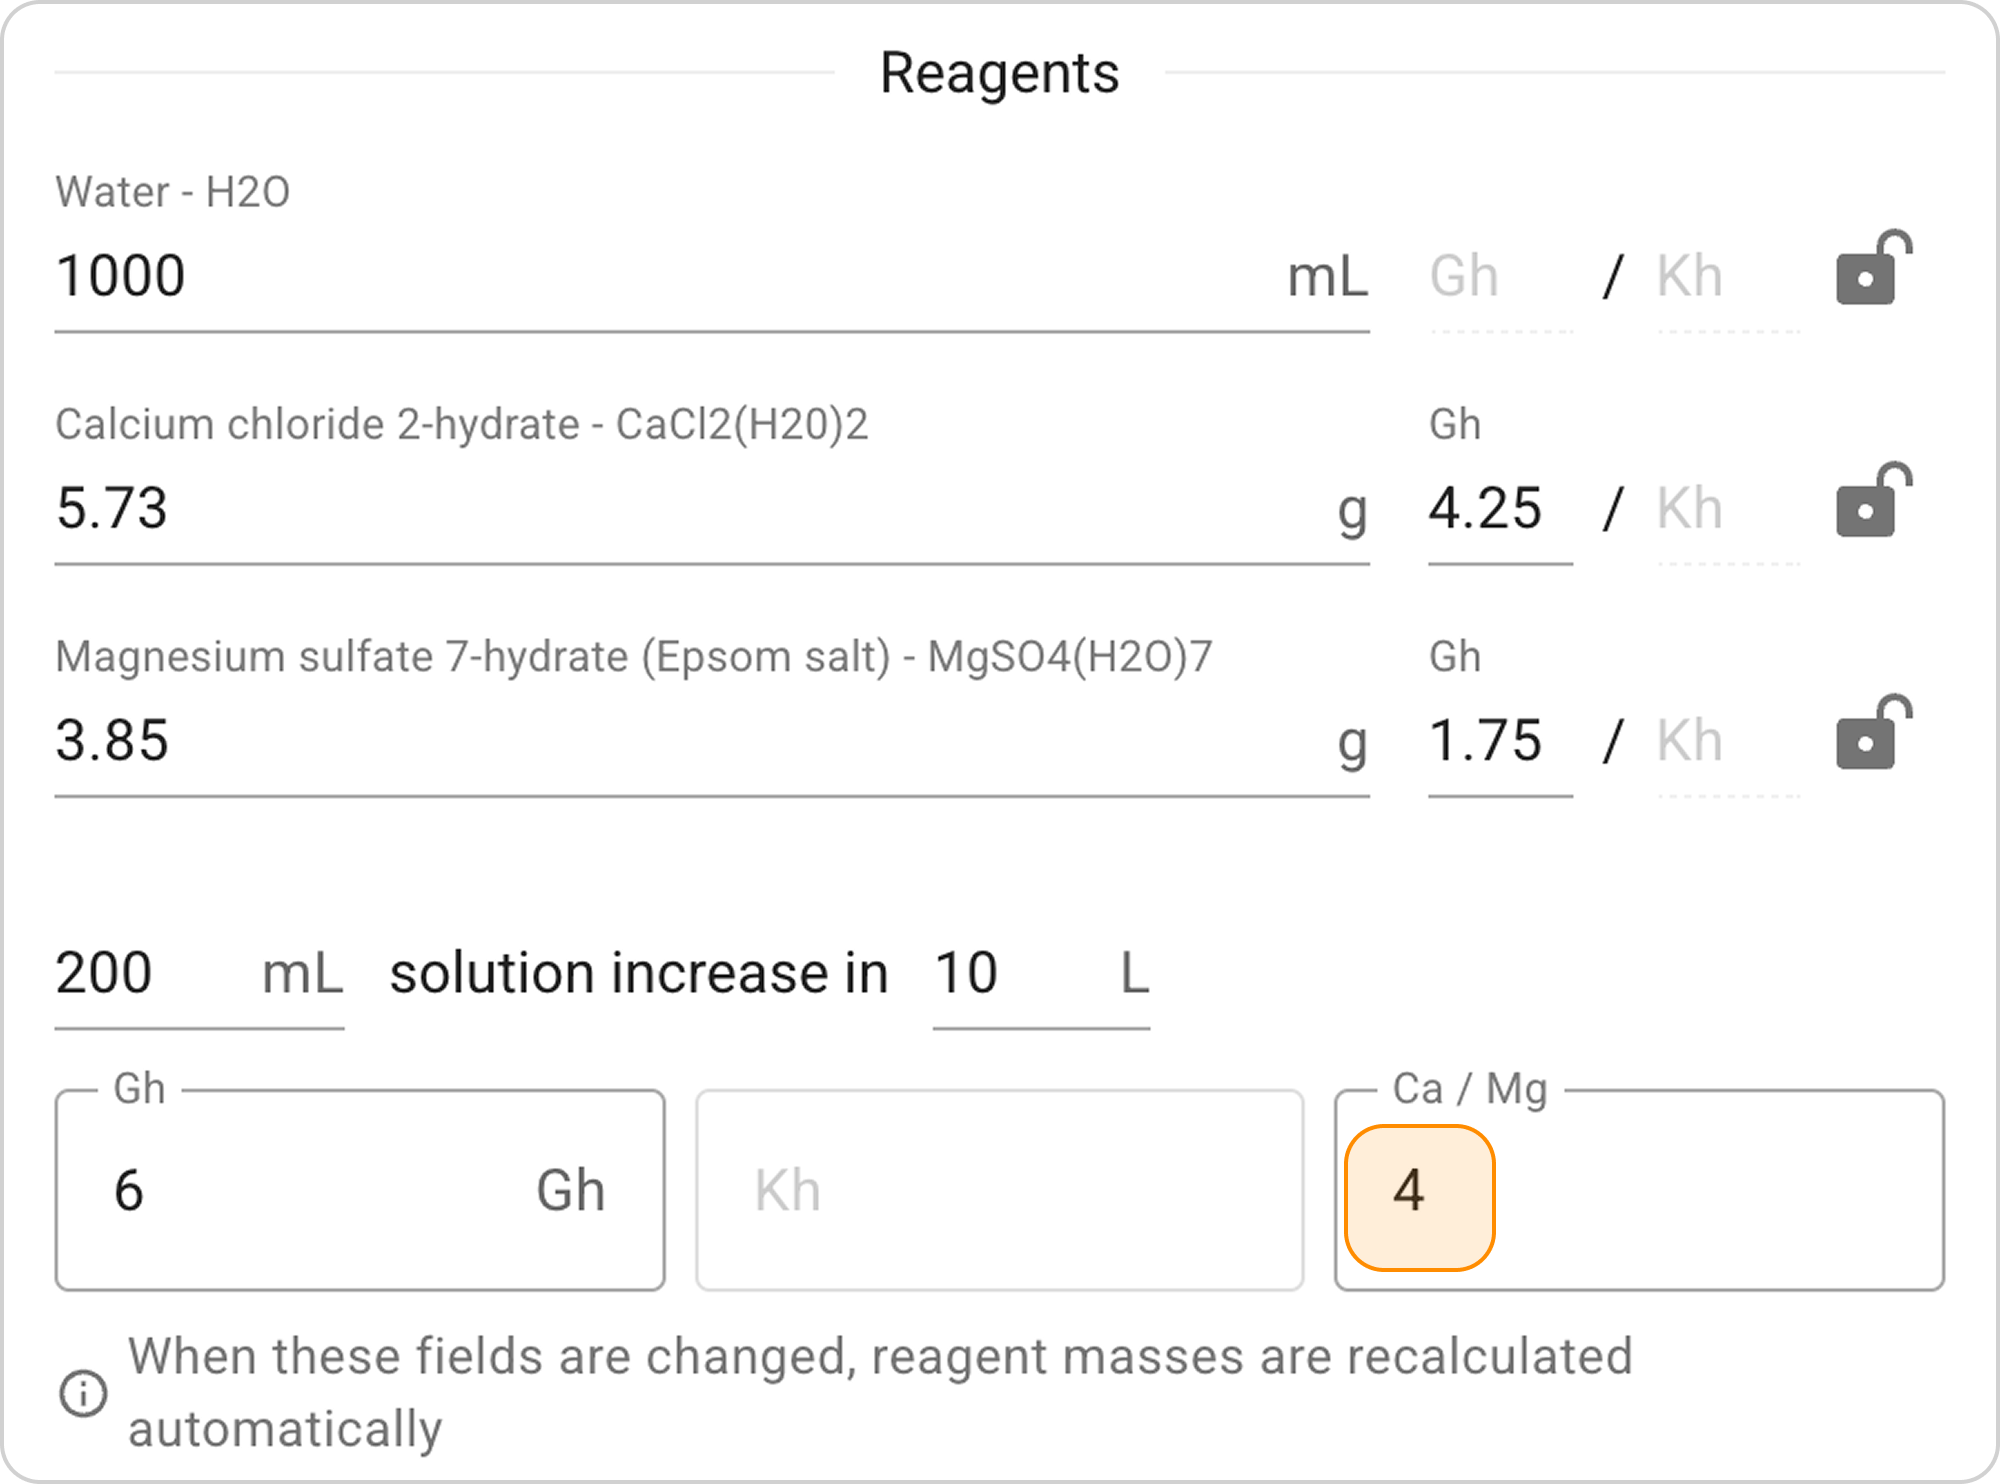This screenshot has height=1484, width=2000.
Task: Click the Water row Kh field
Action: (x=1726, y=276)
